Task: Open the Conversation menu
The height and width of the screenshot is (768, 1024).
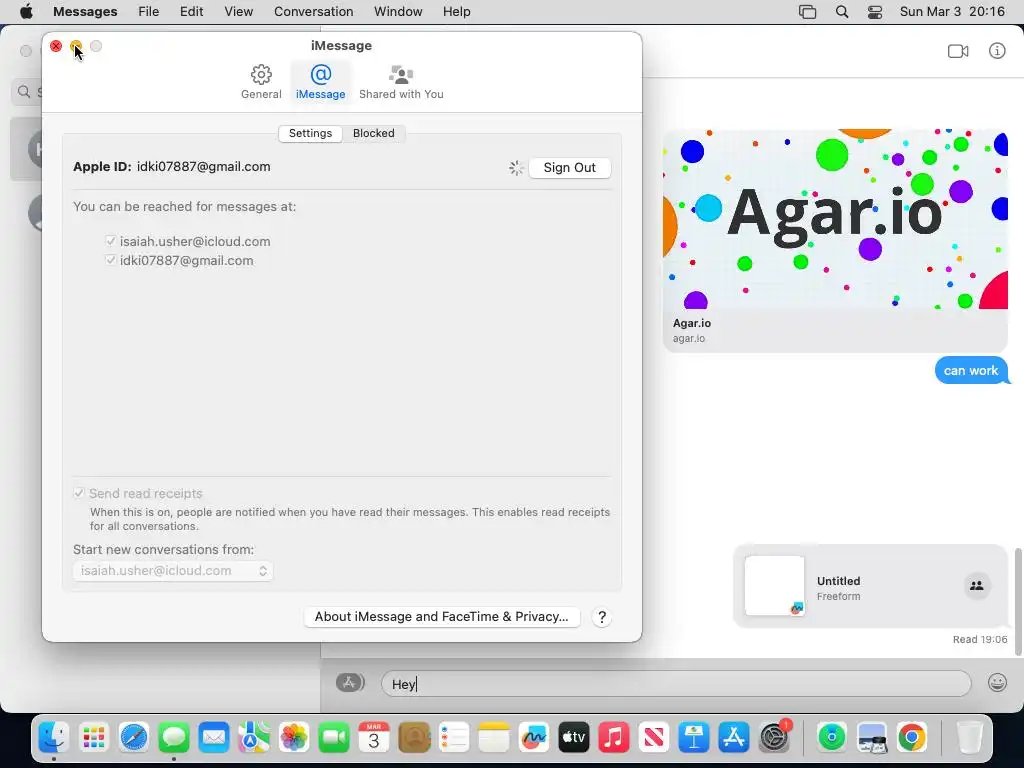Action: [x=313, y=12]
